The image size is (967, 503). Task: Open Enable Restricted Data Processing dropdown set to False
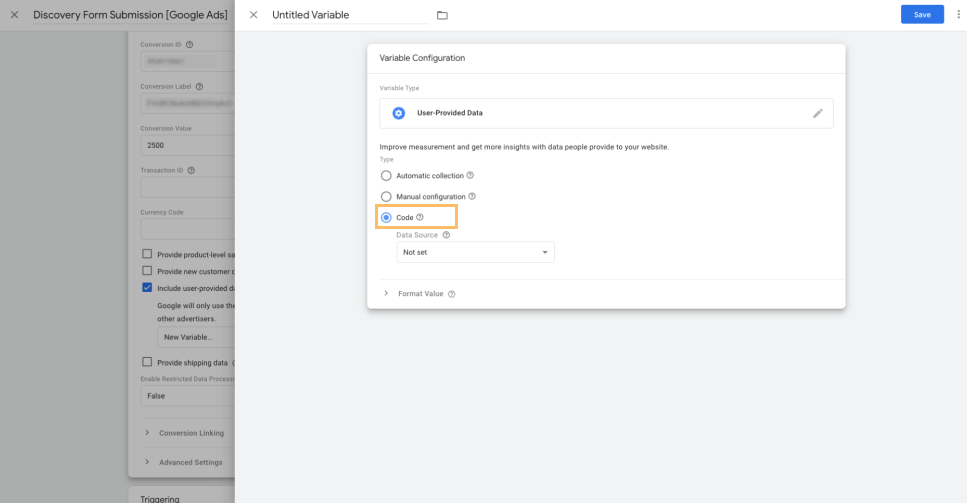click(187, 396)
